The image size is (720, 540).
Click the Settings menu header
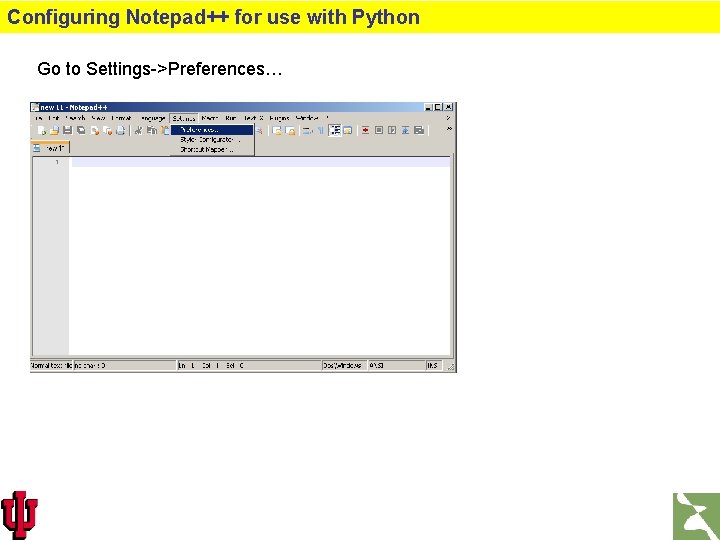(184, 118)
